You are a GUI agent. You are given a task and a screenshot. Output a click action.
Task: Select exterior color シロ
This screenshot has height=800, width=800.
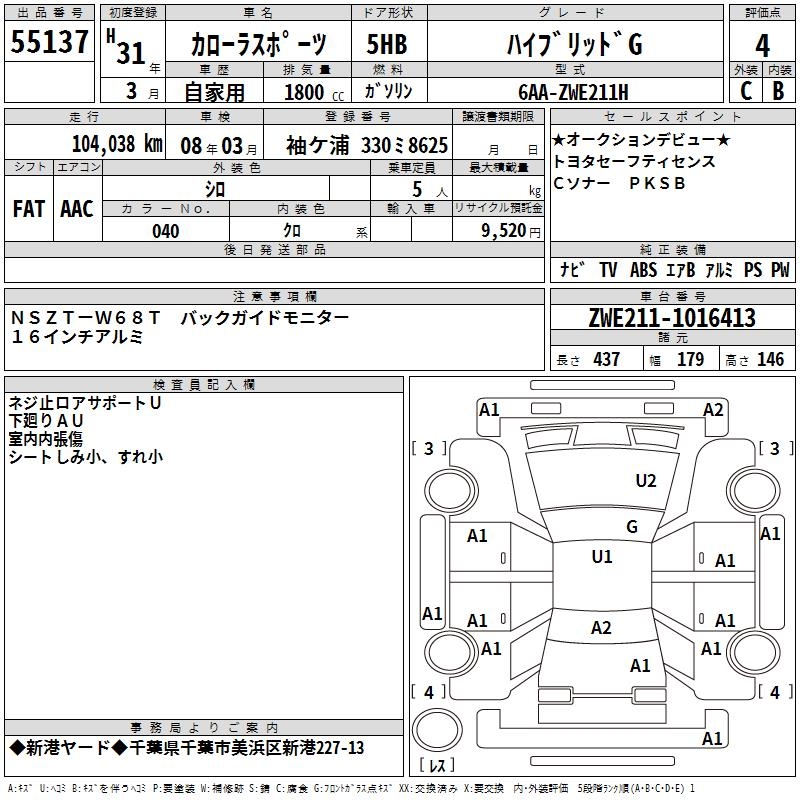(215, 189)
